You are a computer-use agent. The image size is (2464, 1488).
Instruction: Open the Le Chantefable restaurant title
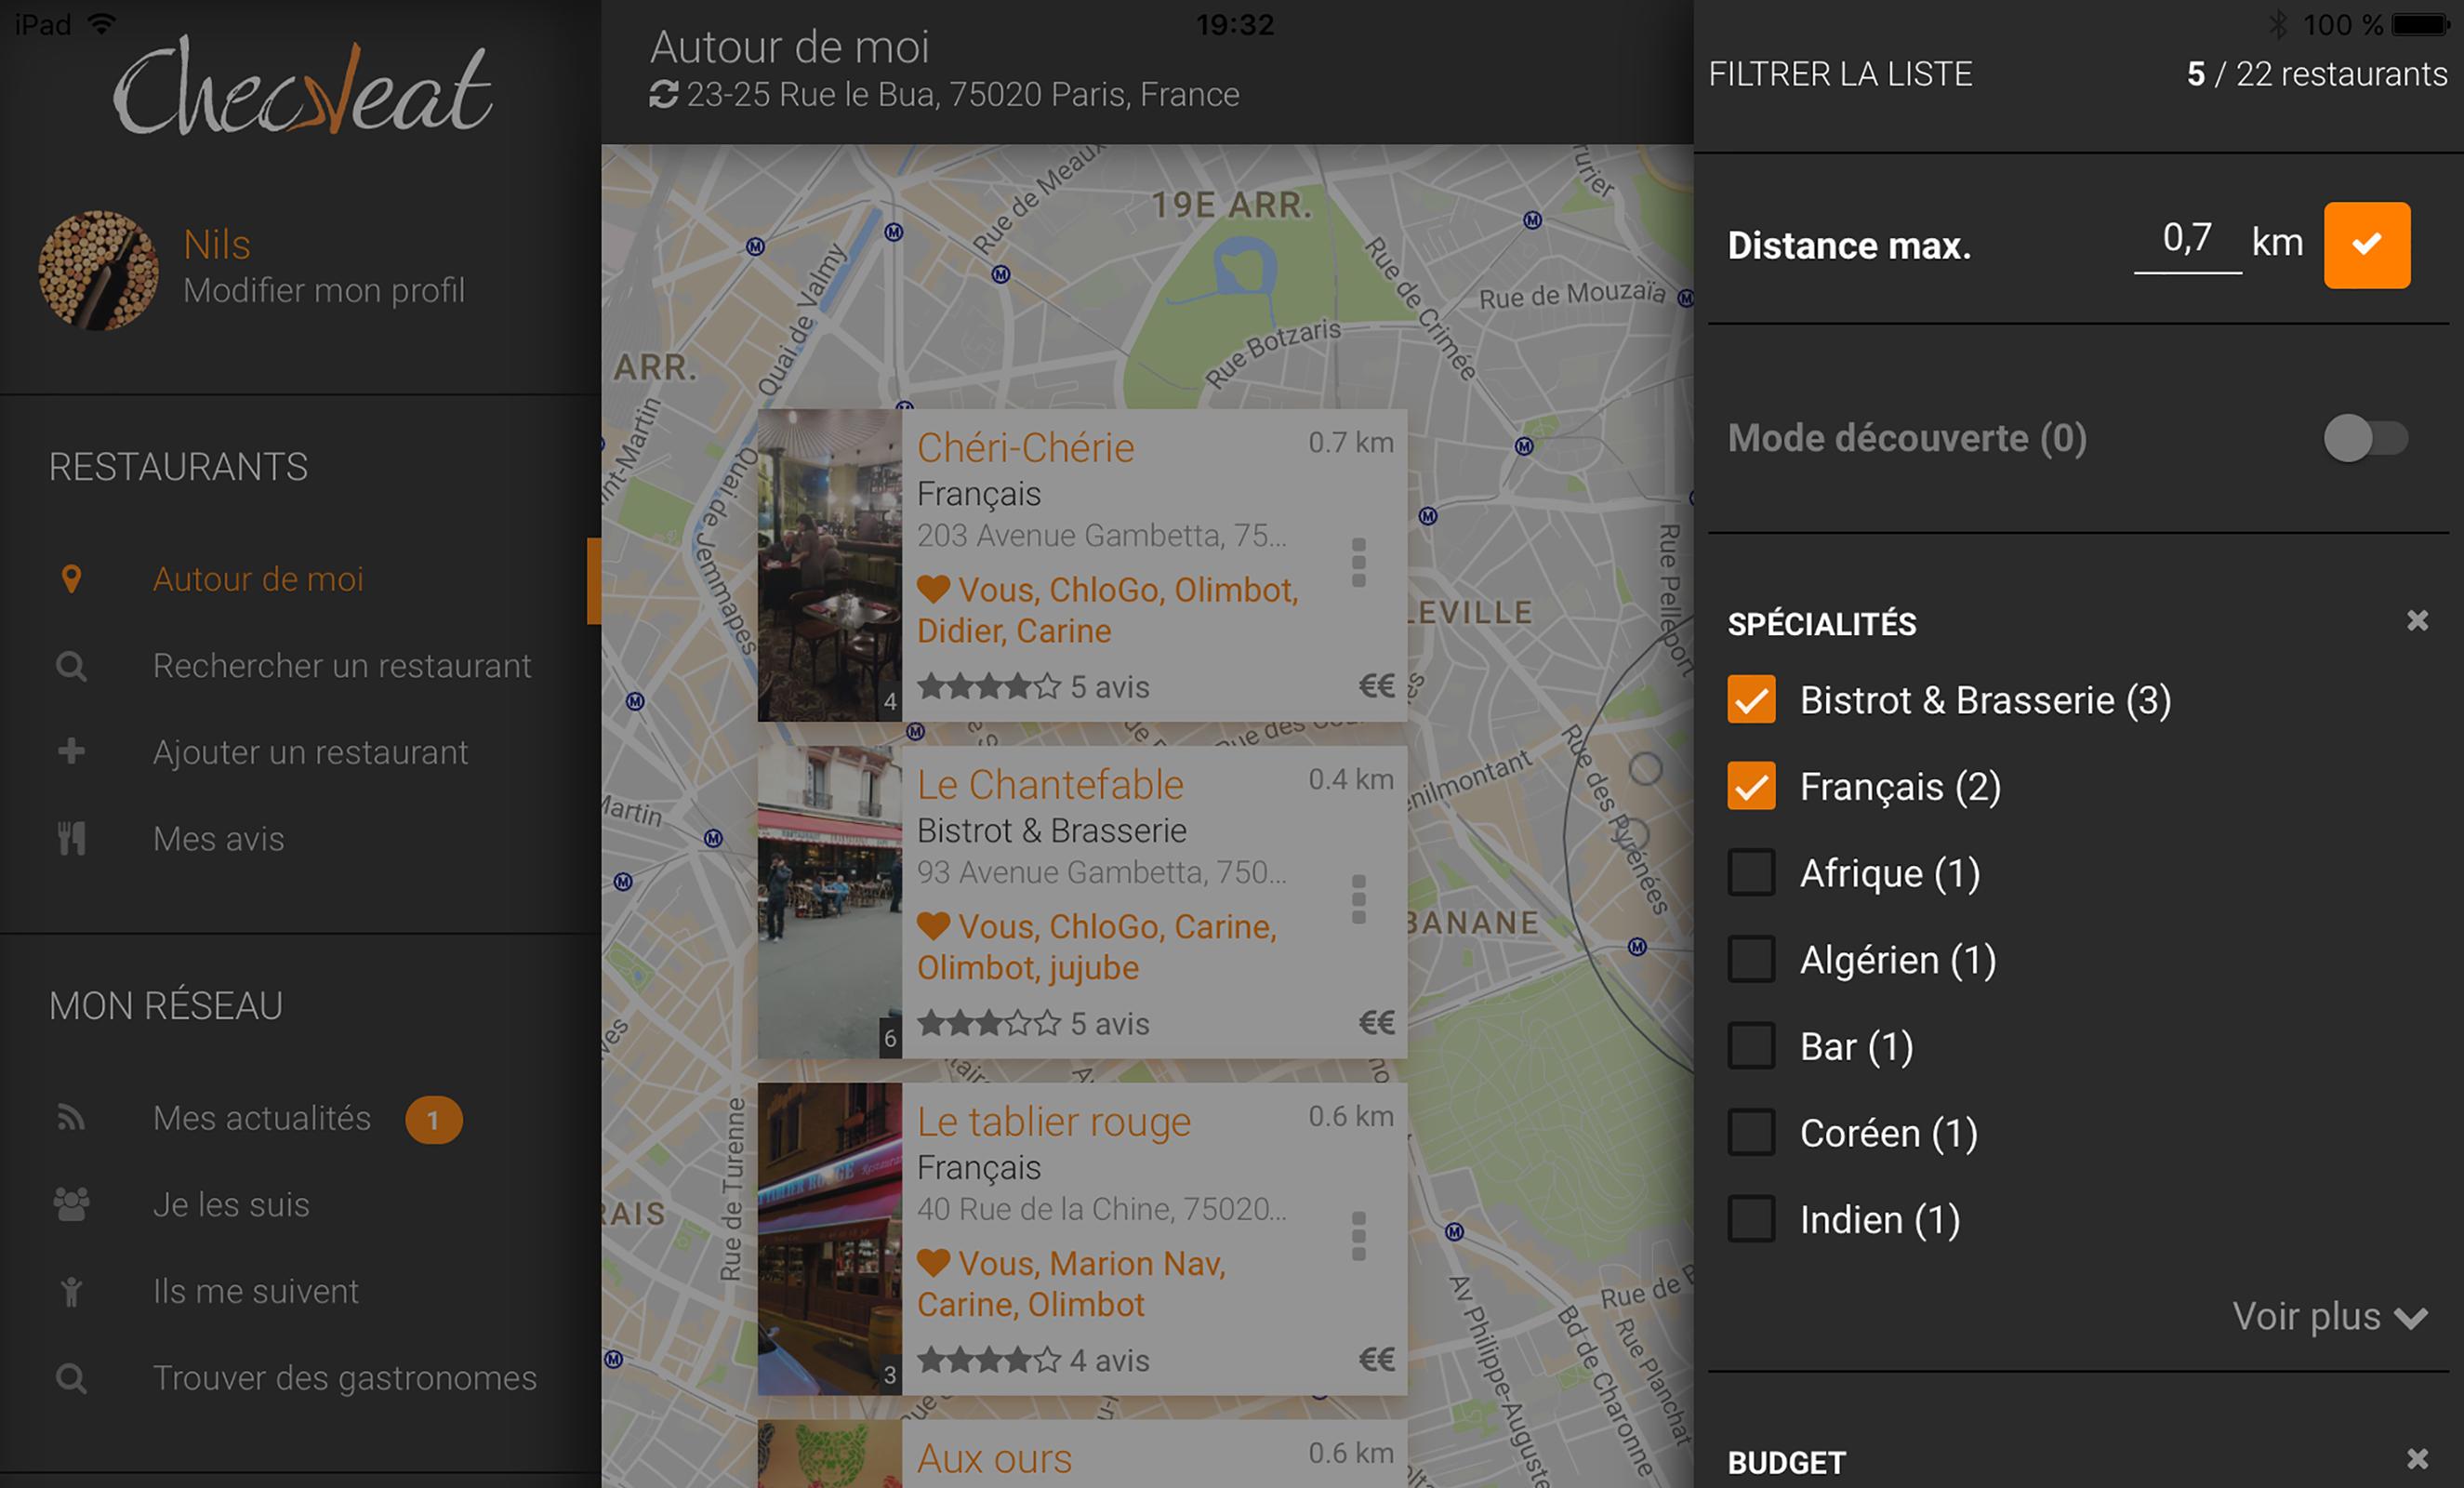click(1050, 785)
